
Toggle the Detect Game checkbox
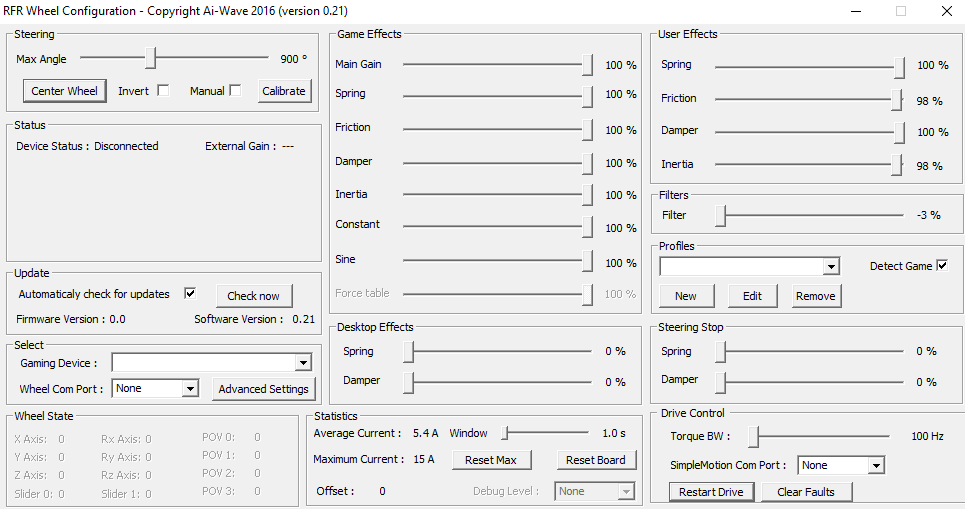click(x=941, y=266)
